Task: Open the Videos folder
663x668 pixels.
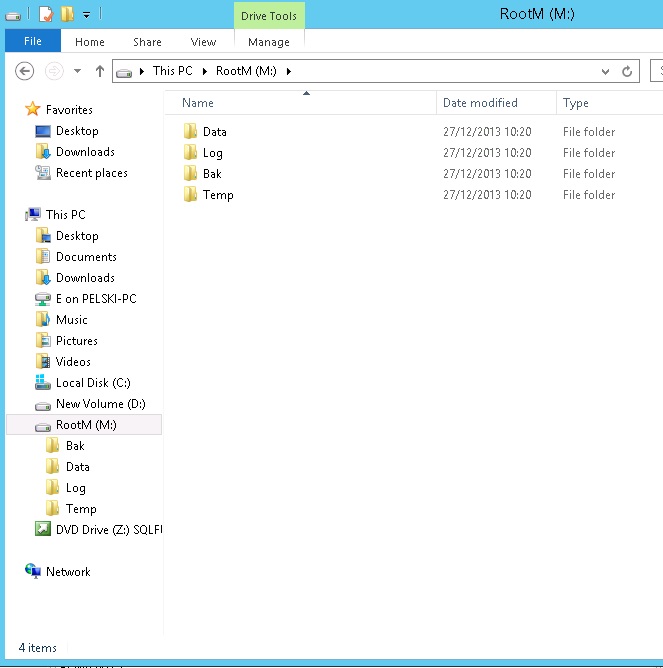Action: [x=73, y=362]
